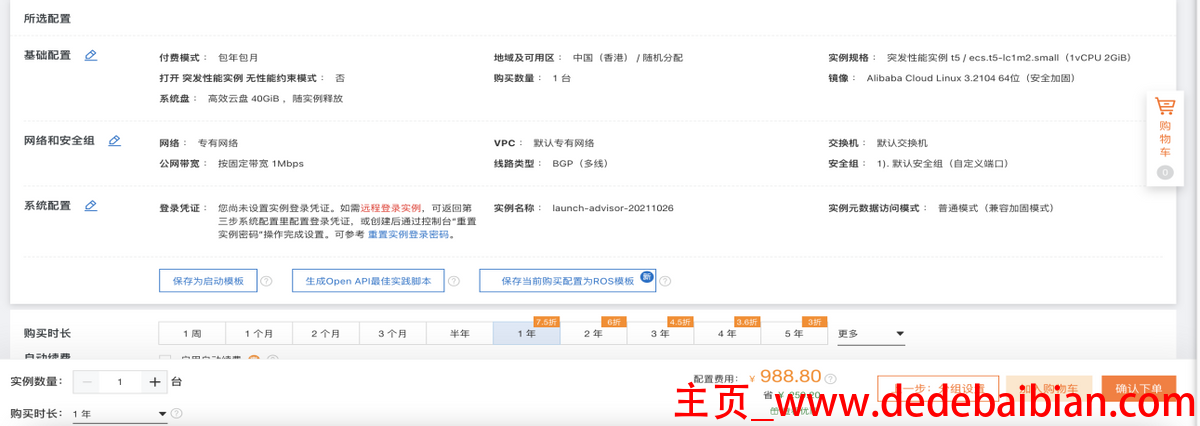Click BGP（多线）line type text
This screenshot has height=426, width=1200.
[x=580, y=163]
